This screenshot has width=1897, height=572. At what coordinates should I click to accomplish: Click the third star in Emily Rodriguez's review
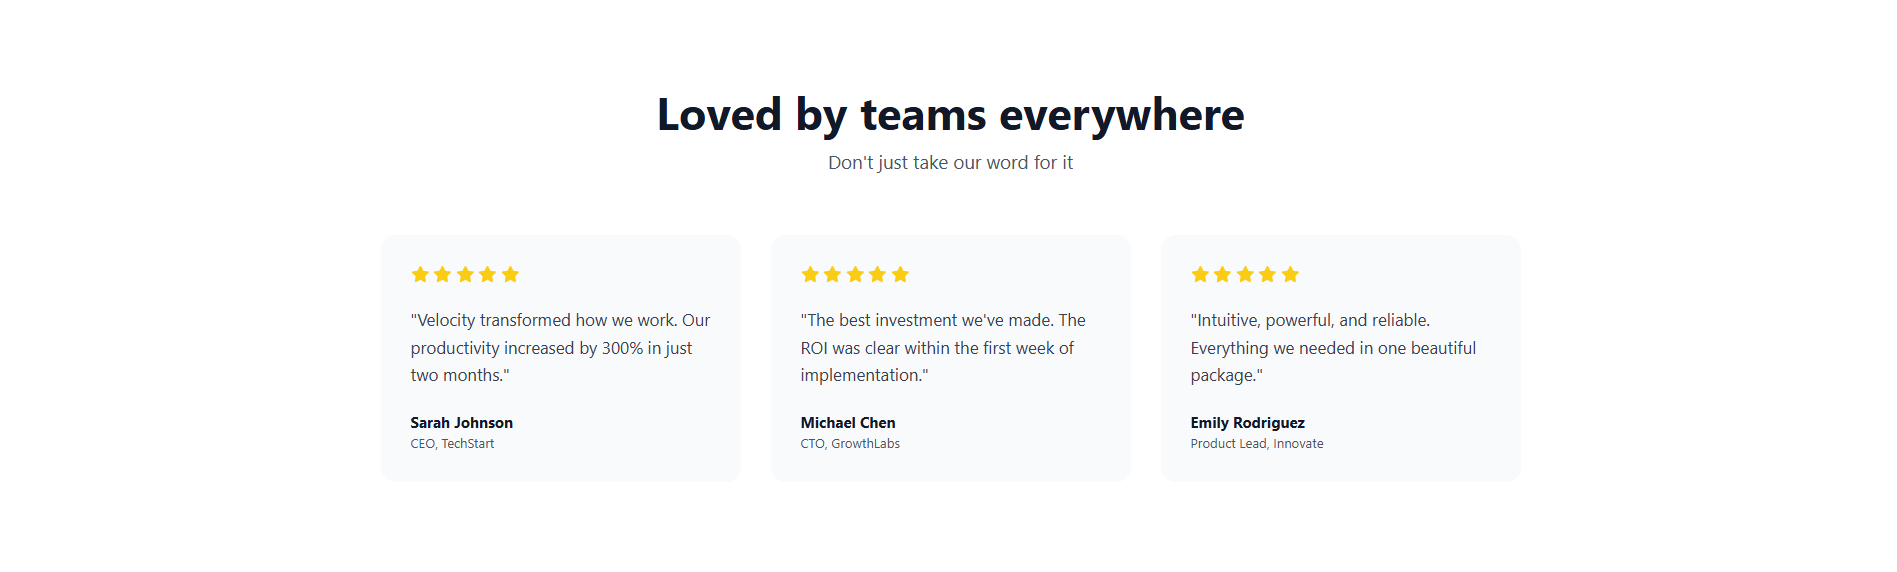click(1245, 274)
